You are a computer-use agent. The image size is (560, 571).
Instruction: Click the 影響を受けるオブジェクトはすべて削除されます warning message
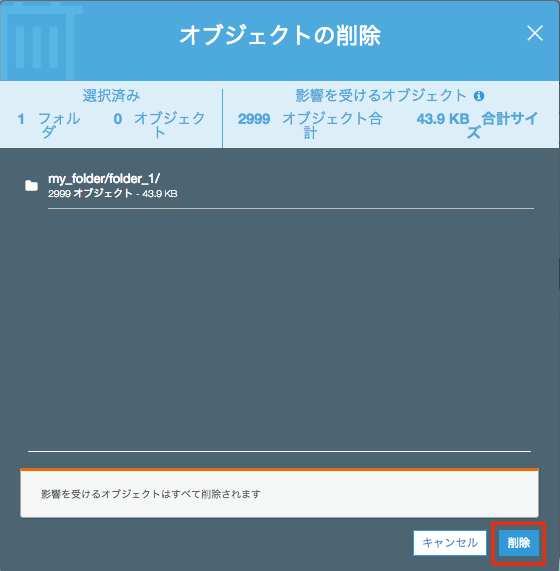pyautogui.click(x=151, y=494)
